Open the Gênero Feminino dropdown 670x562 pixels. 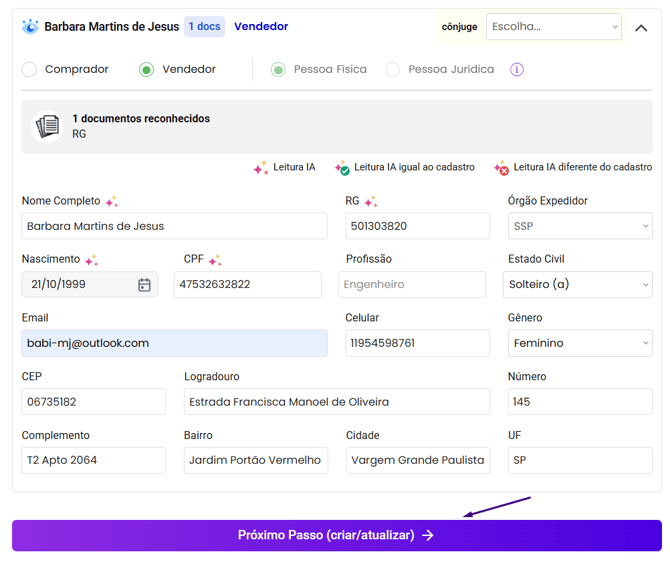pos(579,343)
